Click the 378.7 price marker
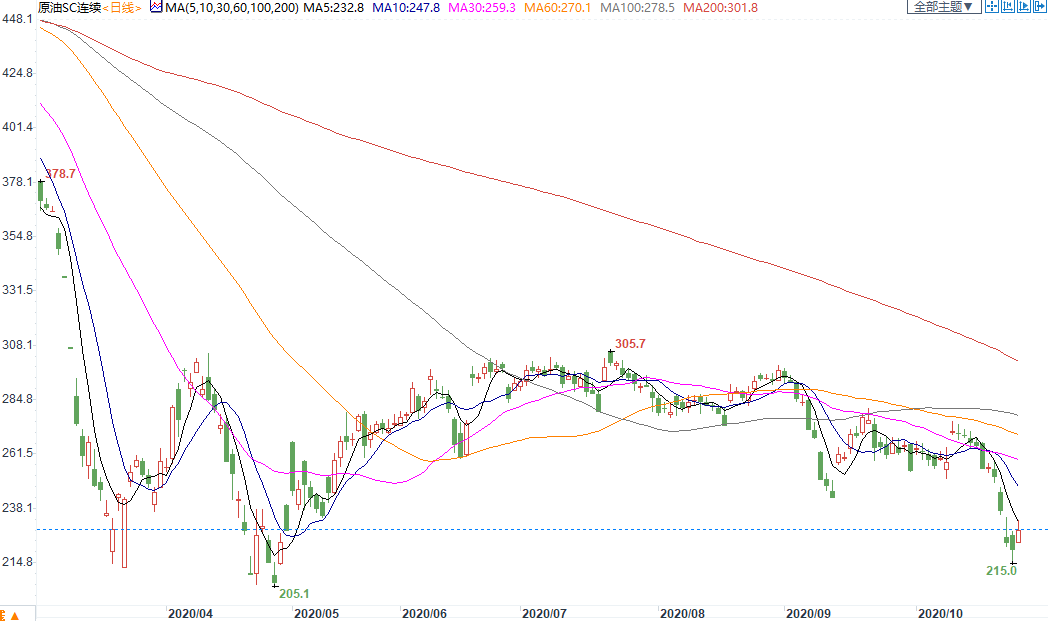The width and height of the screenshot is (1048, 621). [x=61, y=174]
